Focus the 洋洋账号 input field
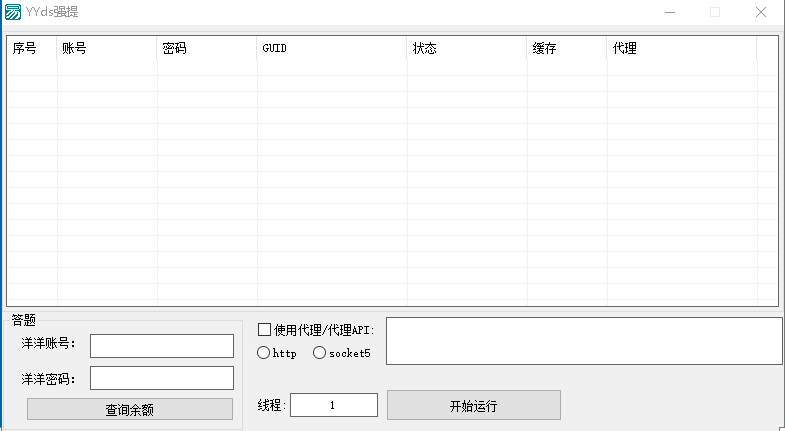 coord(162,345)
